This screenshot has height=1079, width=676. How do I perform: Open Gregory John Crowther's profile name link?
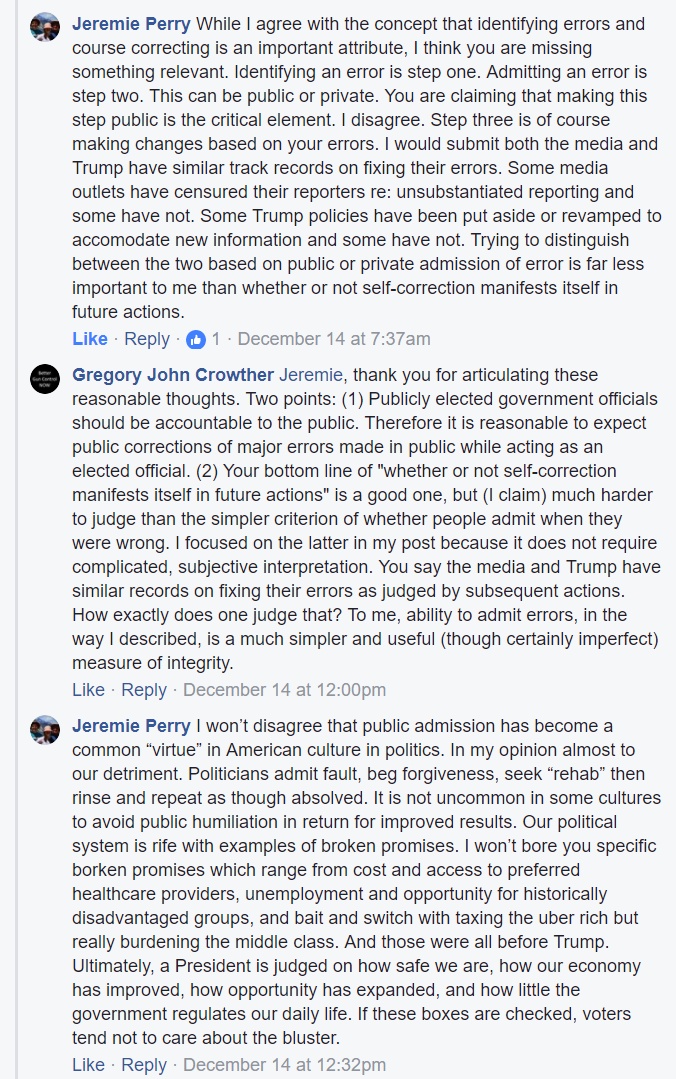[x=173, y=375]
